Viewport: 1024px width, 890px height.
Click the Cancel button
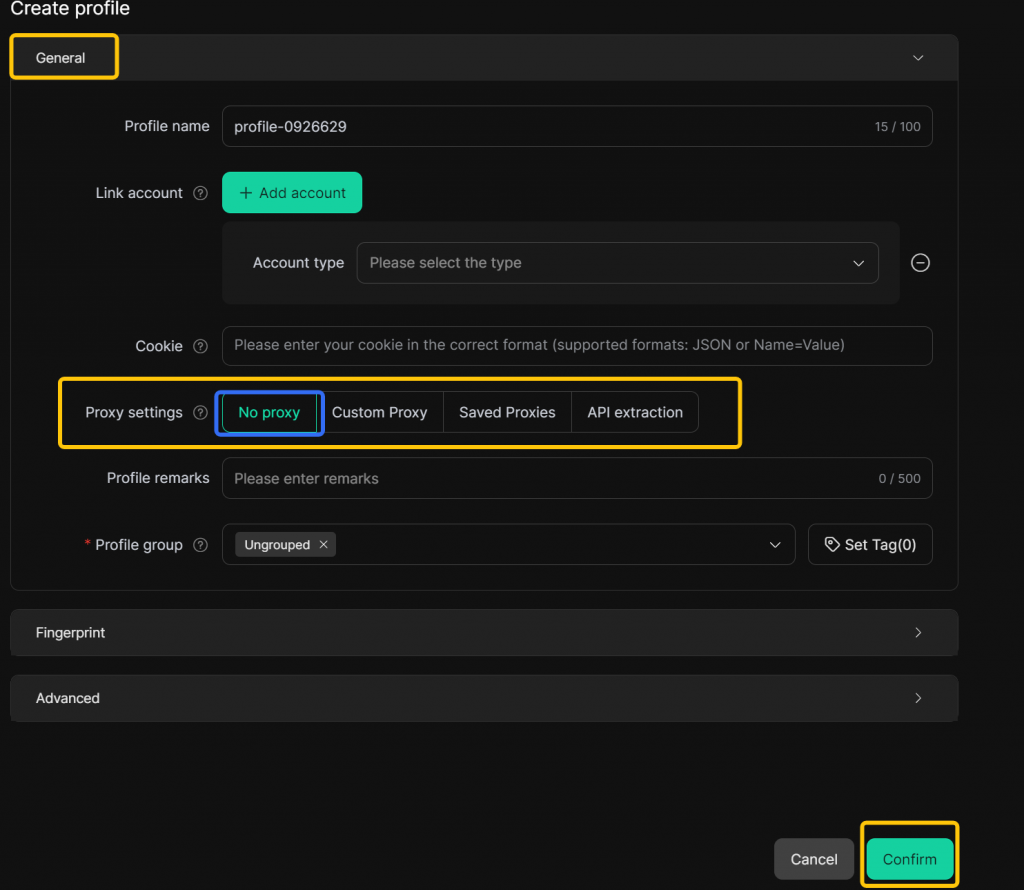814,859
